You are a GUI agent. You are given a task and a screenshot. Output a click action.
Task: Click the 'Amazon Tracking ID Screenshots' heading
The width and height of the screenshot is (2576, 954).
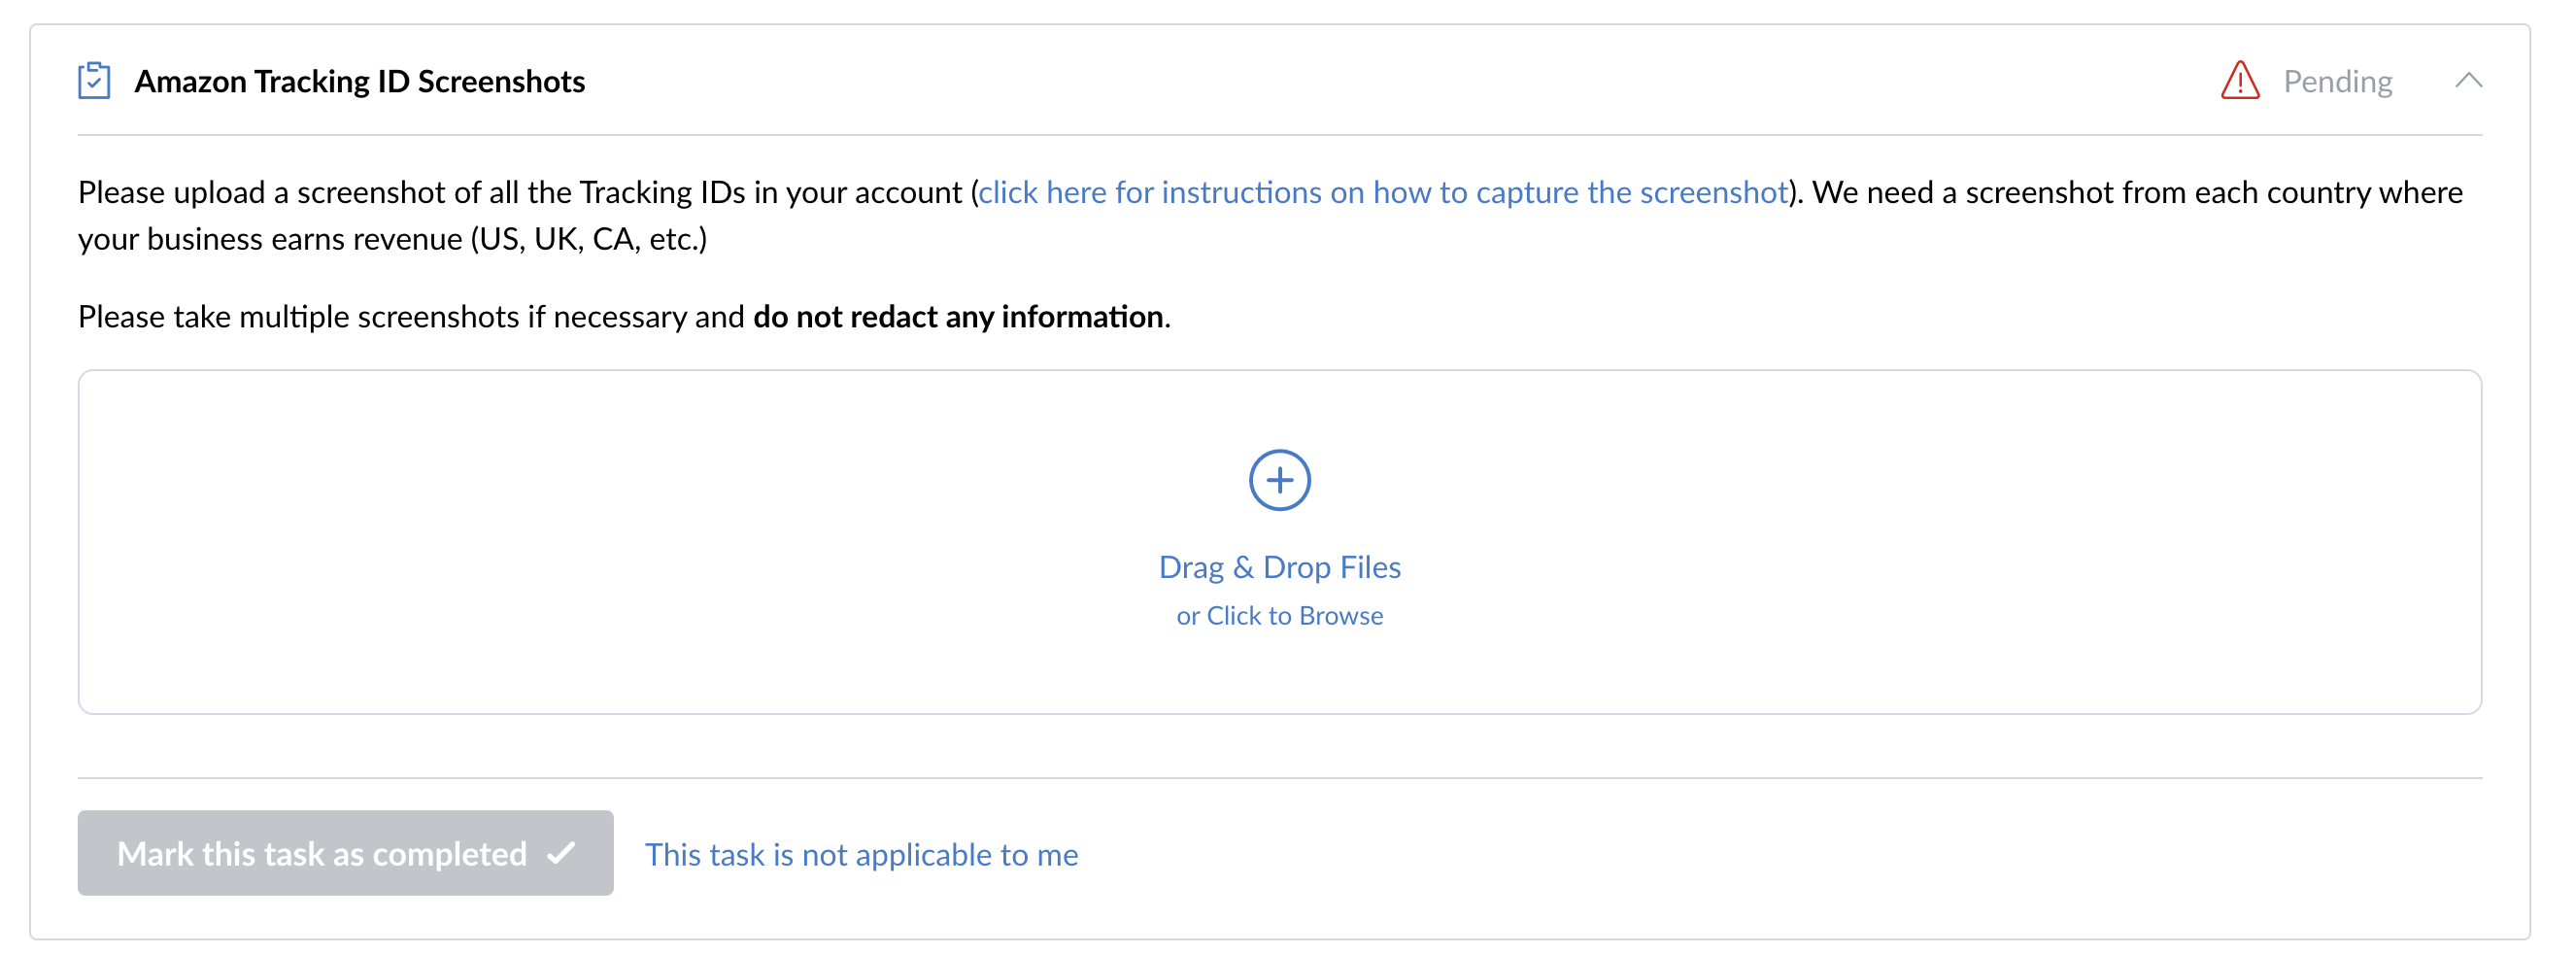pyautogui.click(x=360, y=82)
